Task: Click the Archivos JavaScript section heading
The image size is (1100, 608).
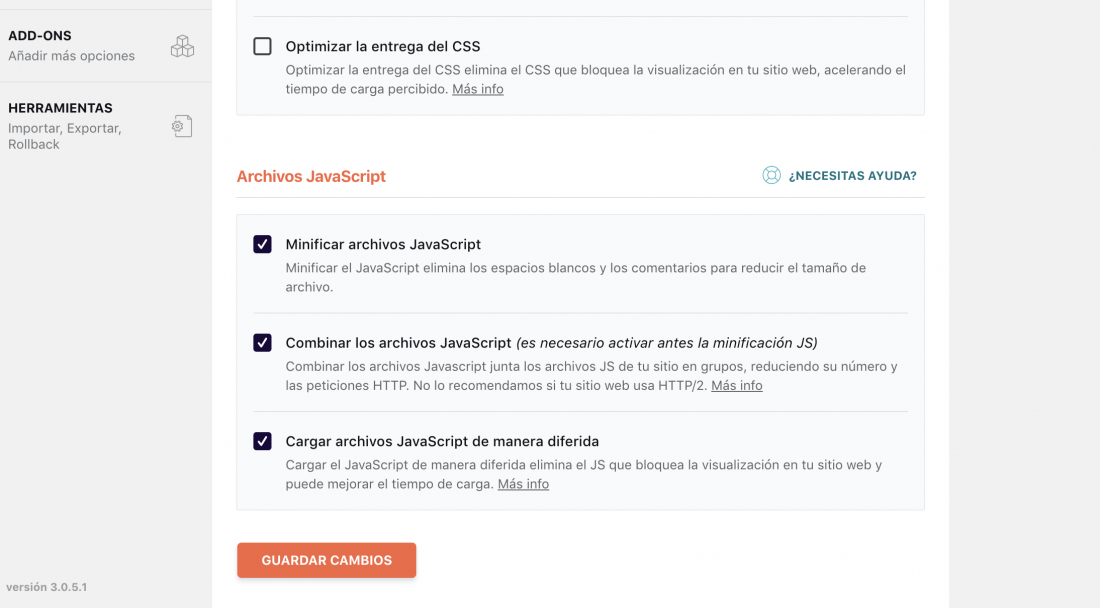Action: tap(311, 176)
